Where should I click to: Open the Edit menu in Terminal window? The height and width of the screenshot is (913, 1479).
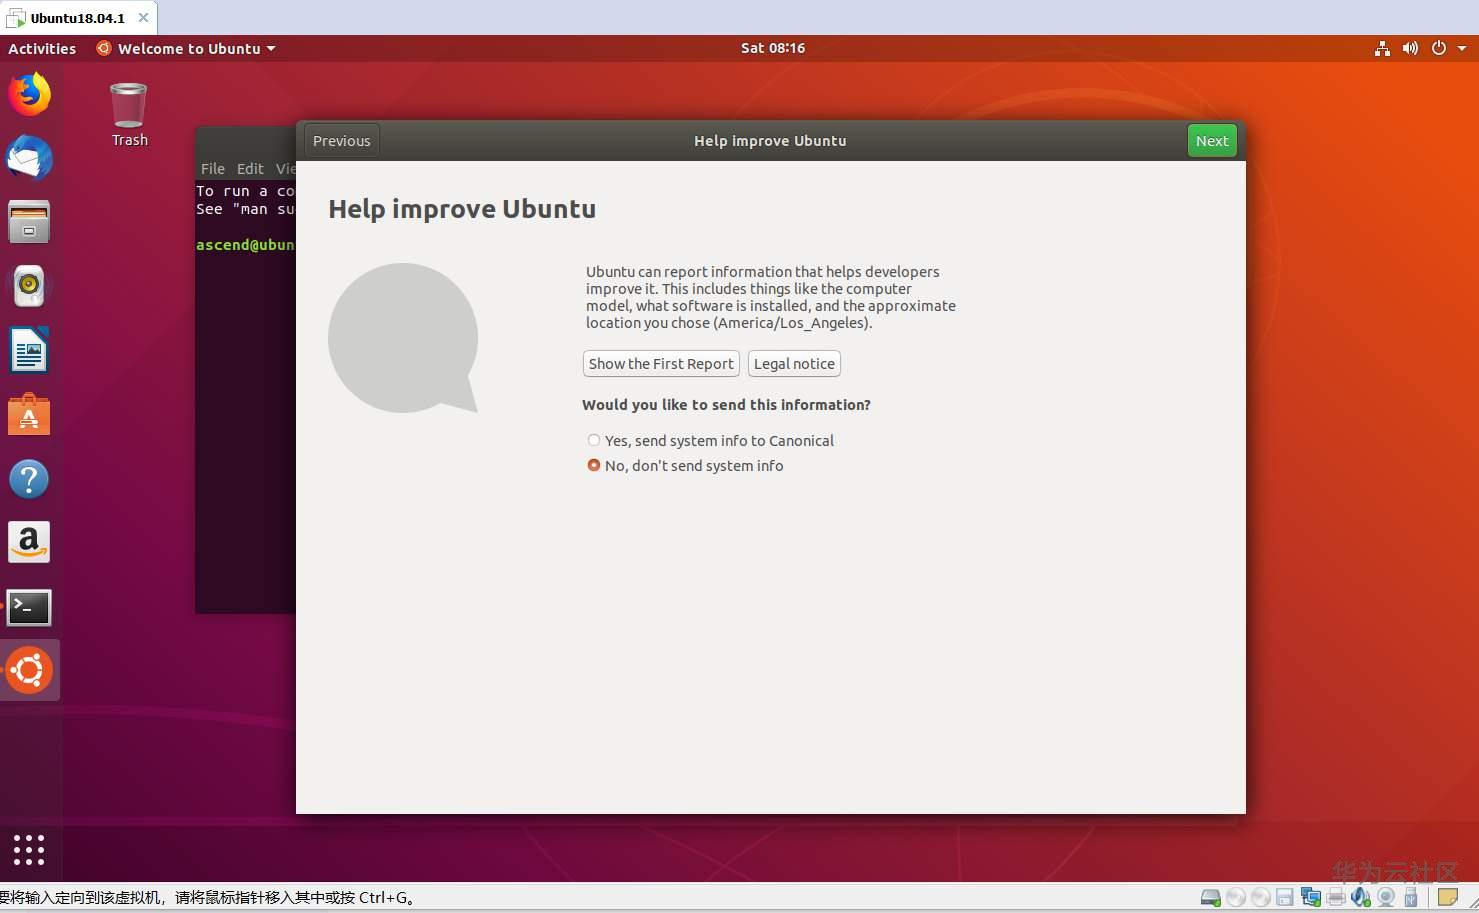click(x=250, y=168)
